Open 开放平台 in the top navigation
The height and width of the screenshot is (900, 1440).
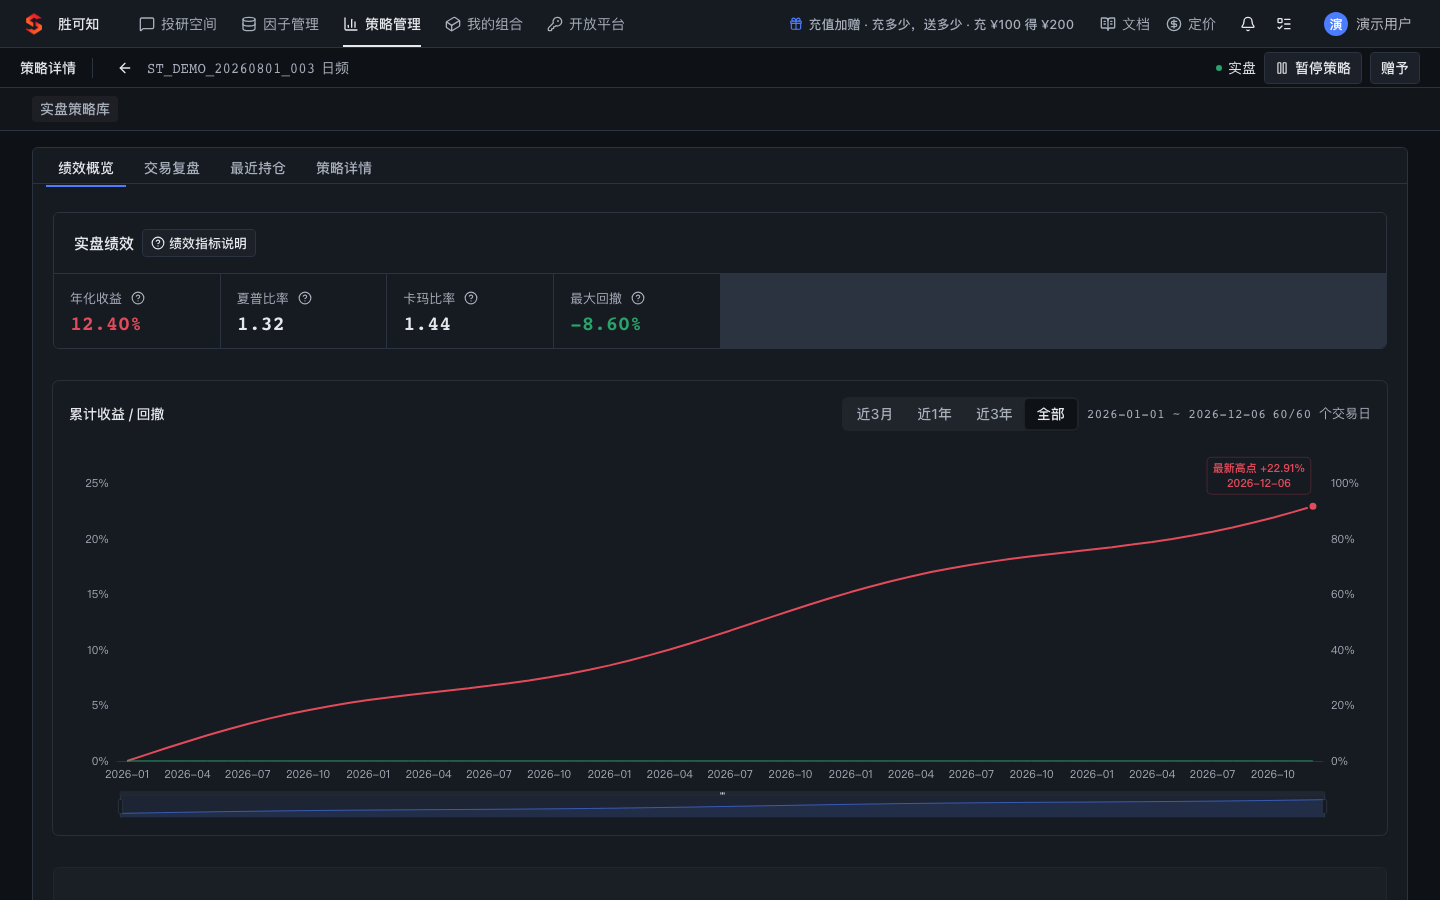[x=586, y=24]
